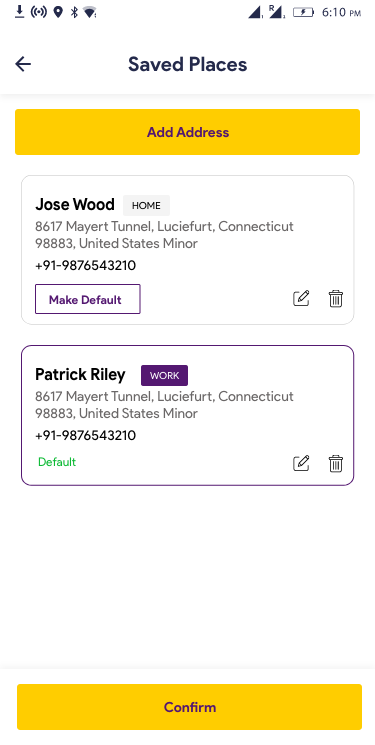Tap the battery charging icon
This screenshot has height=745, width=375.
303,12
